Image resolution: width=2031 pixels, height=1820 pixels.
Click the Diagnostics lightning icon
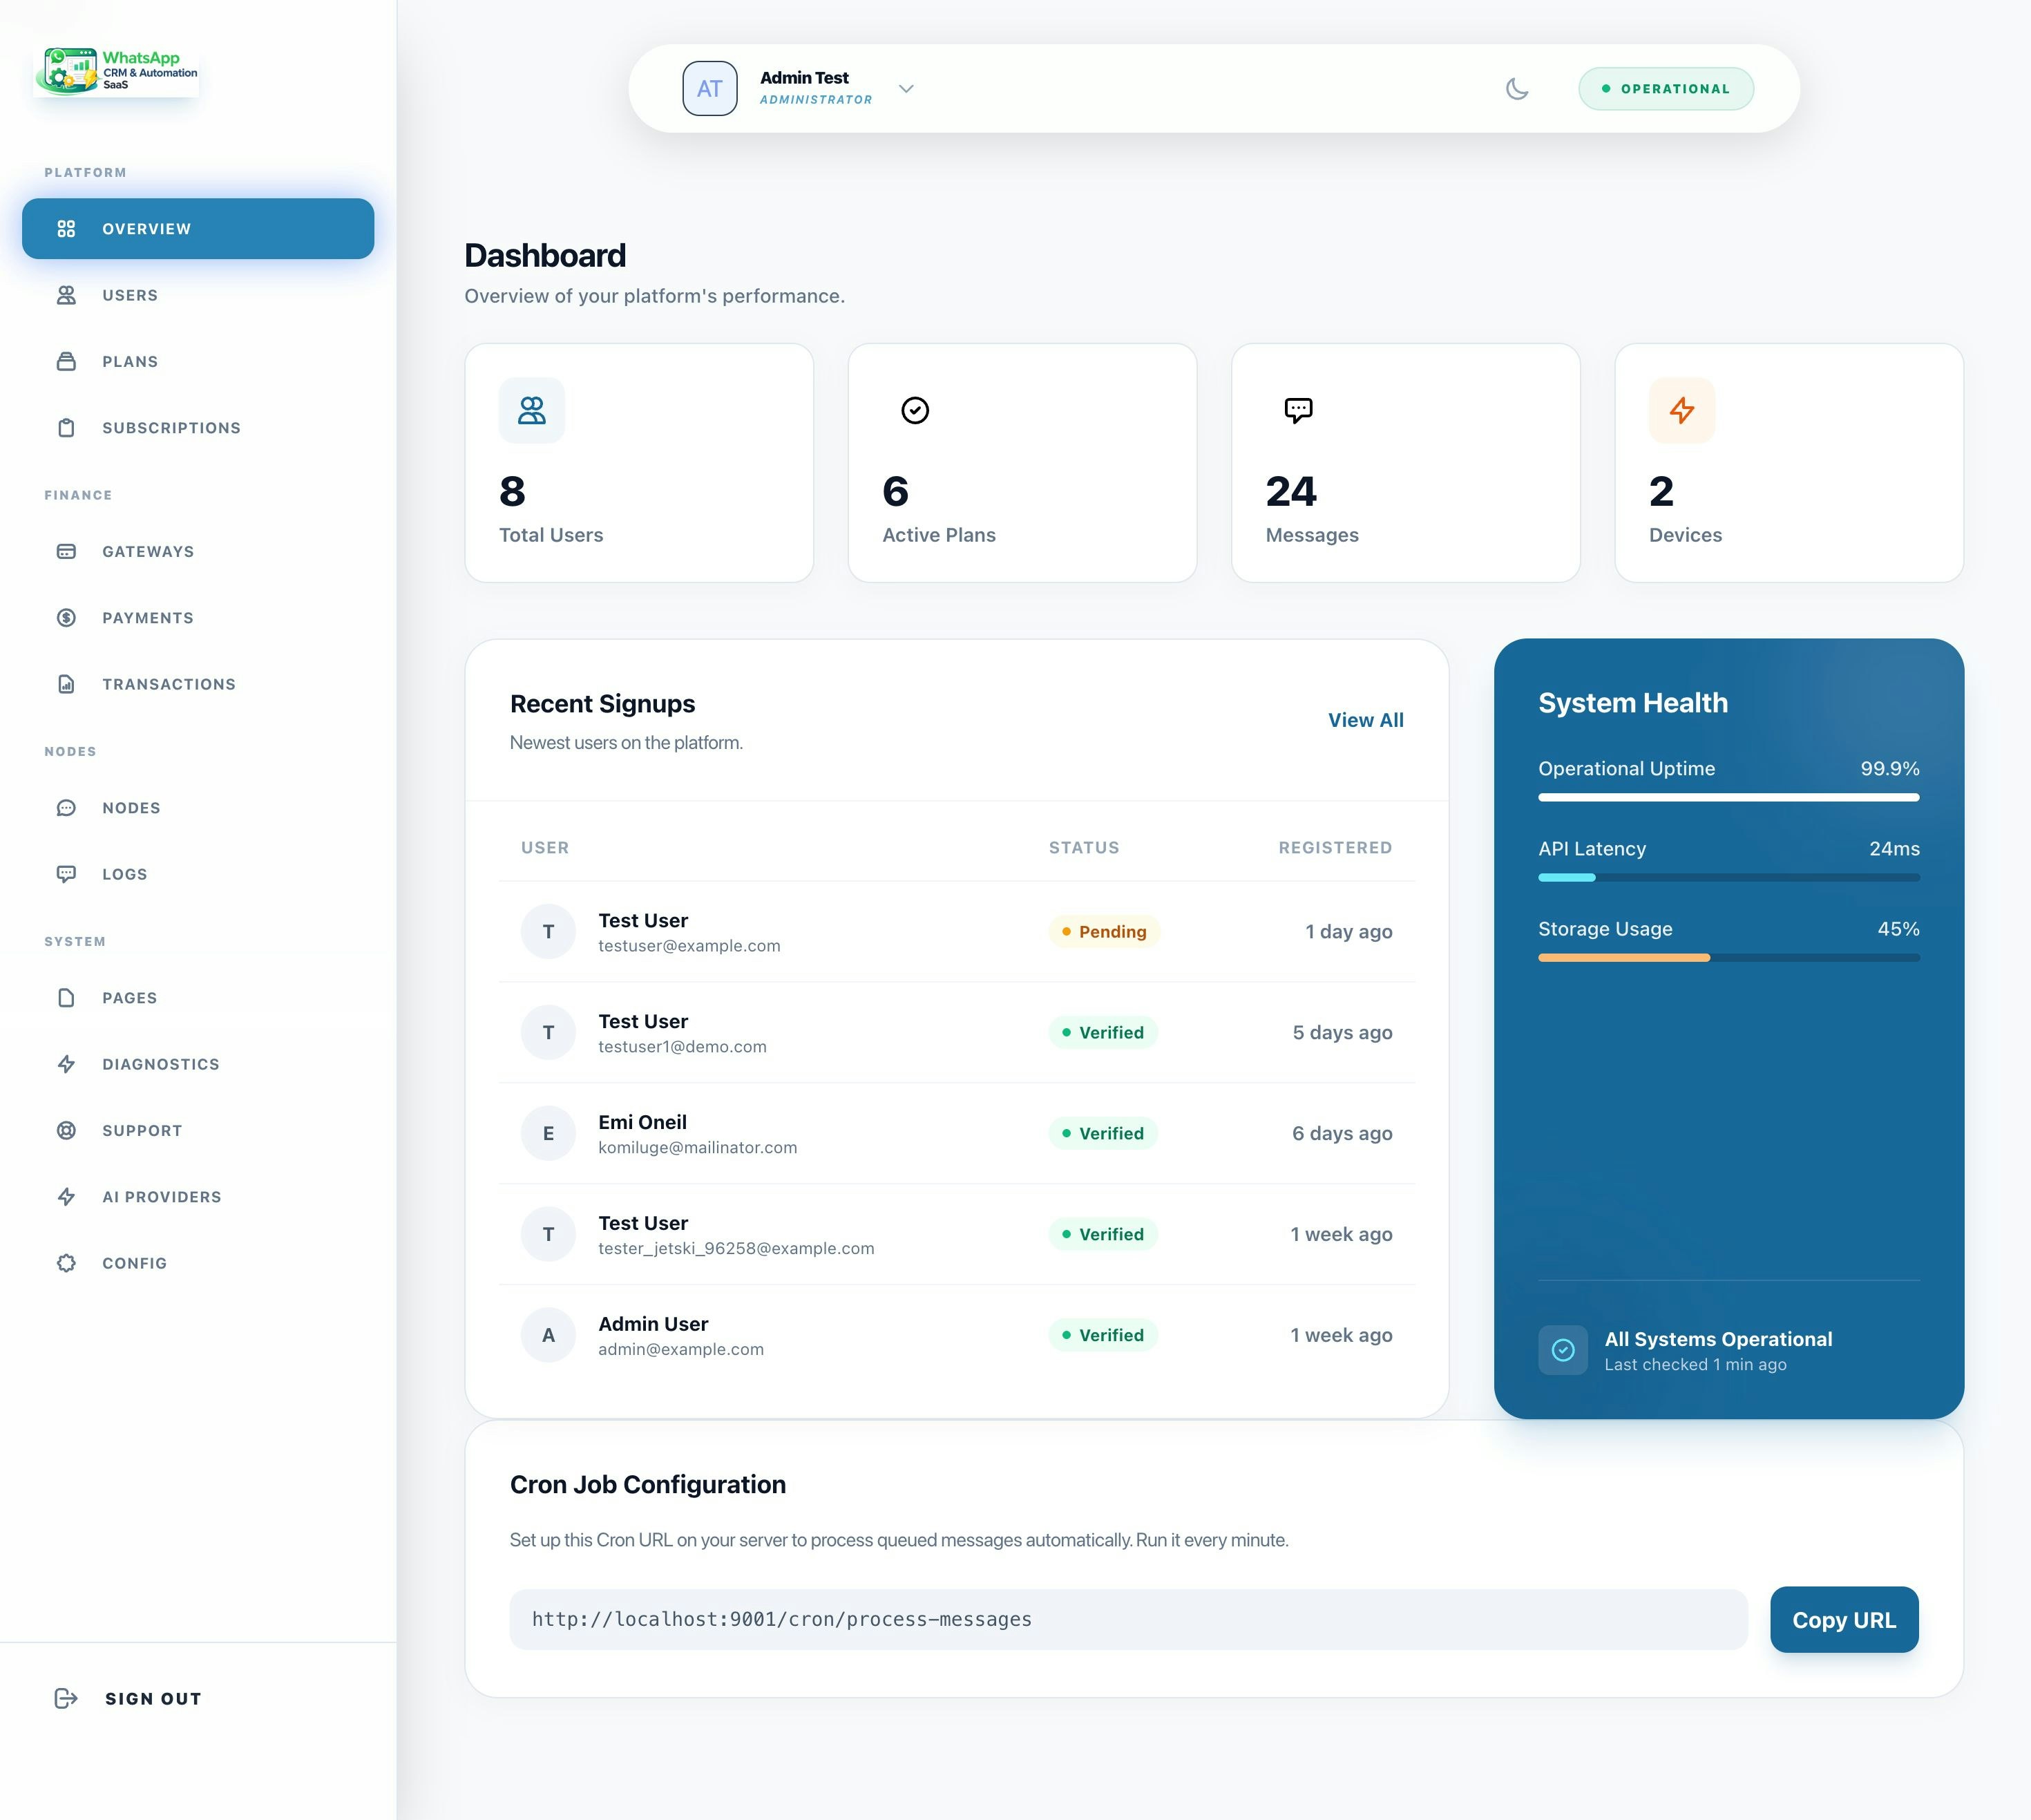pyautogui.click(x=66, y=1064)
